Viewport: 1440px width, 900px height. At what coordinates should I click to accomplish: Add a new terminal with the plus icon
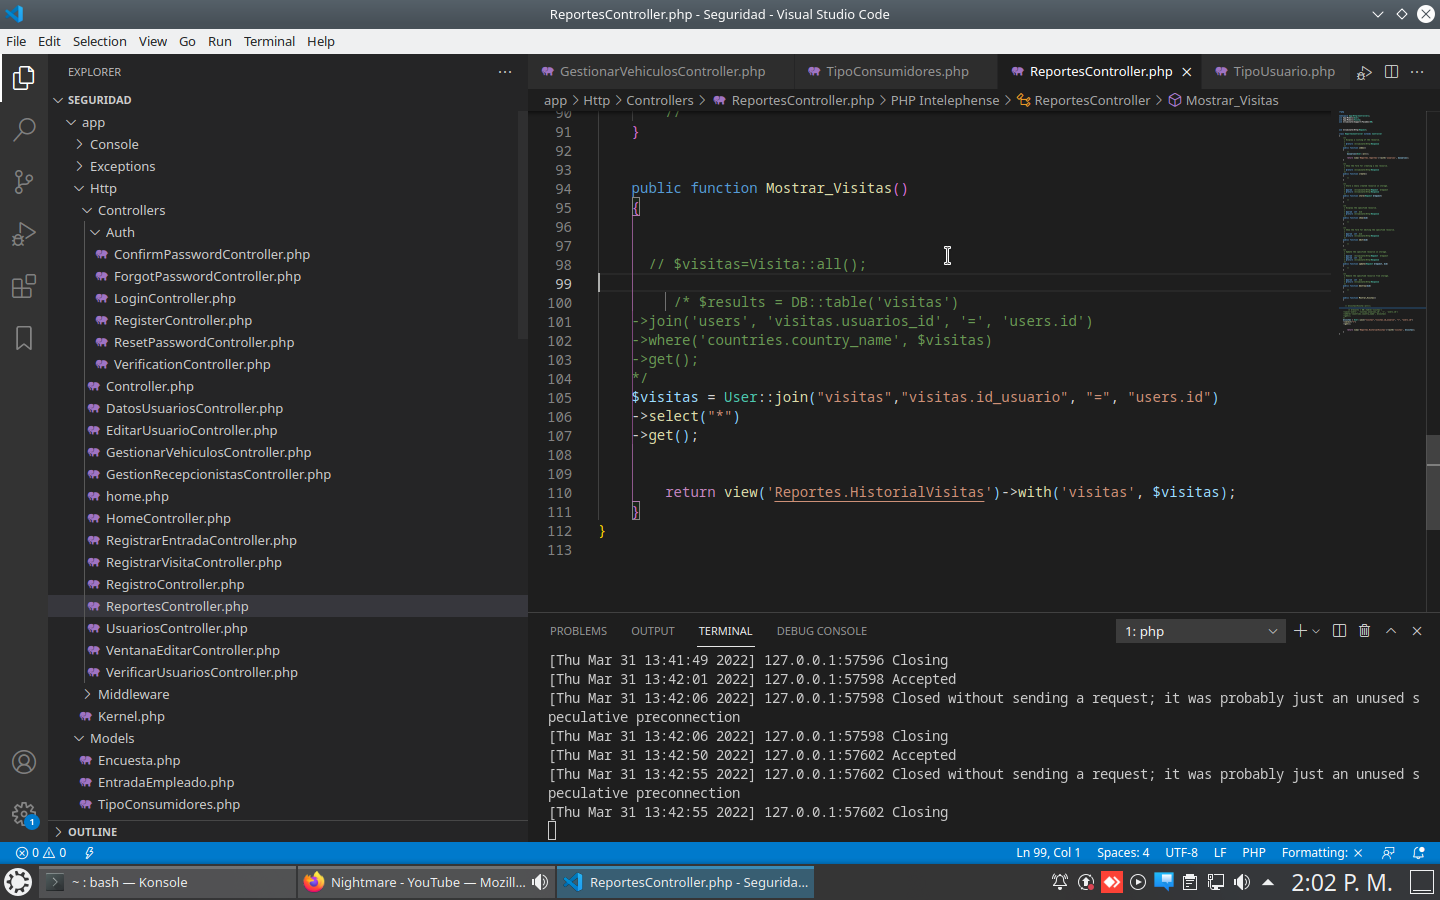(1300, 631)
